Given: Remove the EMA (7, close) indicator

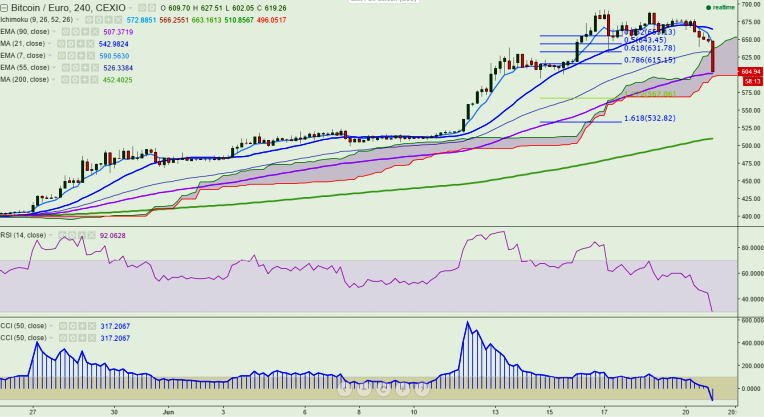Looking at the screenshot, I should (x=91, y=56).
